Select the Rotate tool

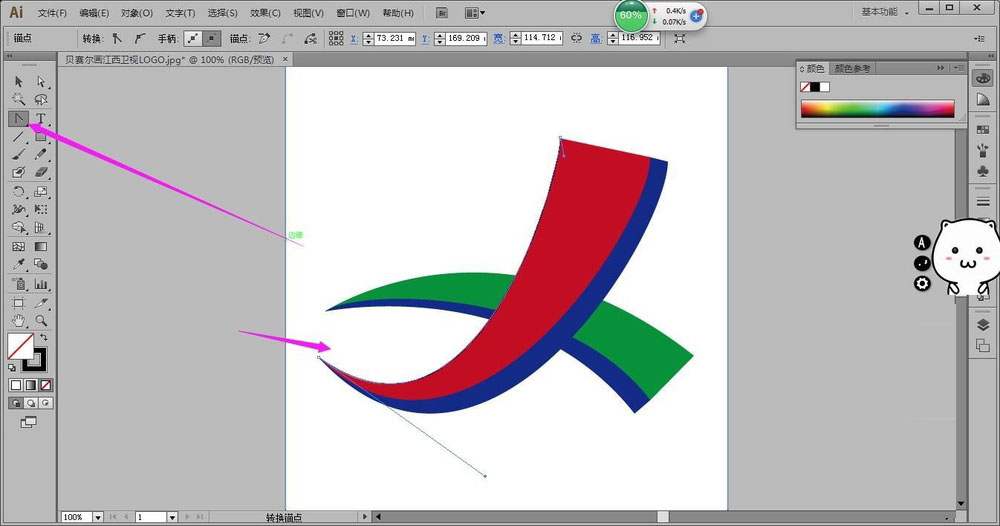click(x=18, y=191)
